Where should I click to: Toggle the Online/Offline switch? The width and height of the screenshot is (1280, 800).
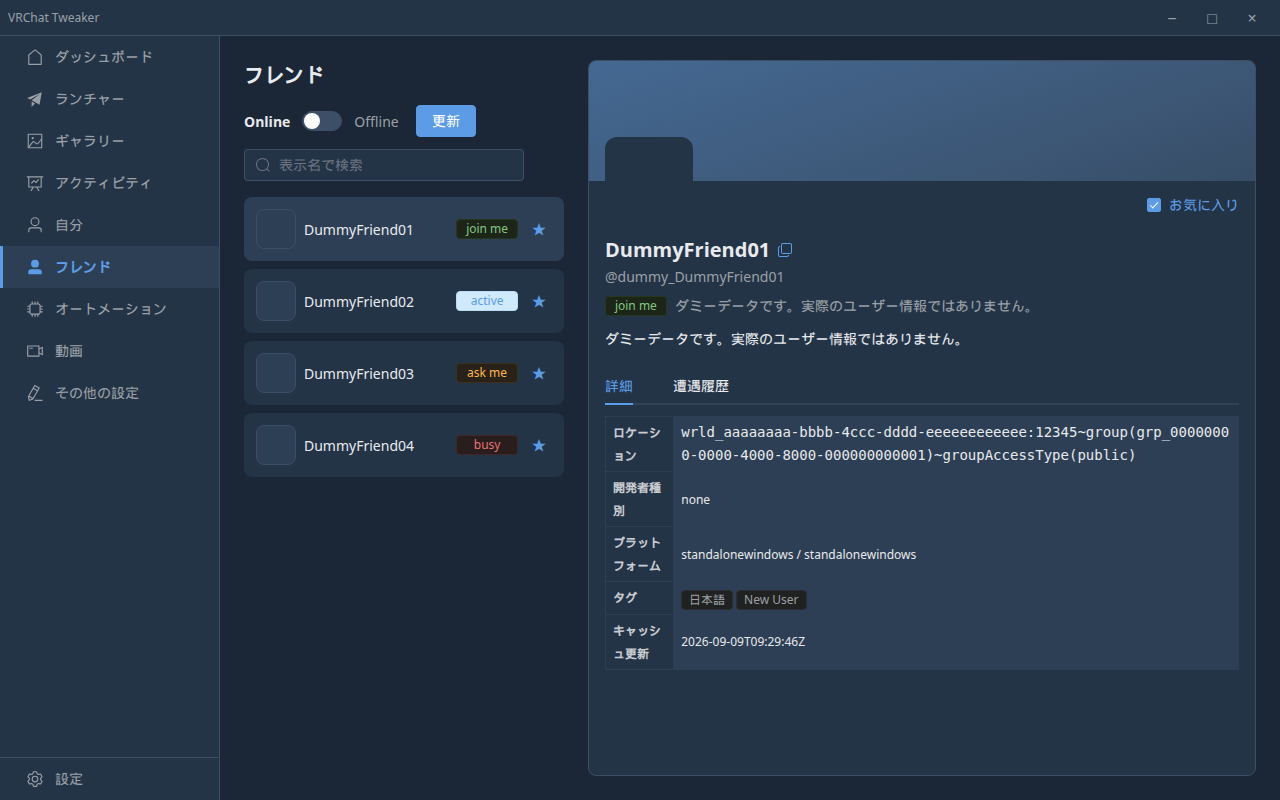coord(322,121)
